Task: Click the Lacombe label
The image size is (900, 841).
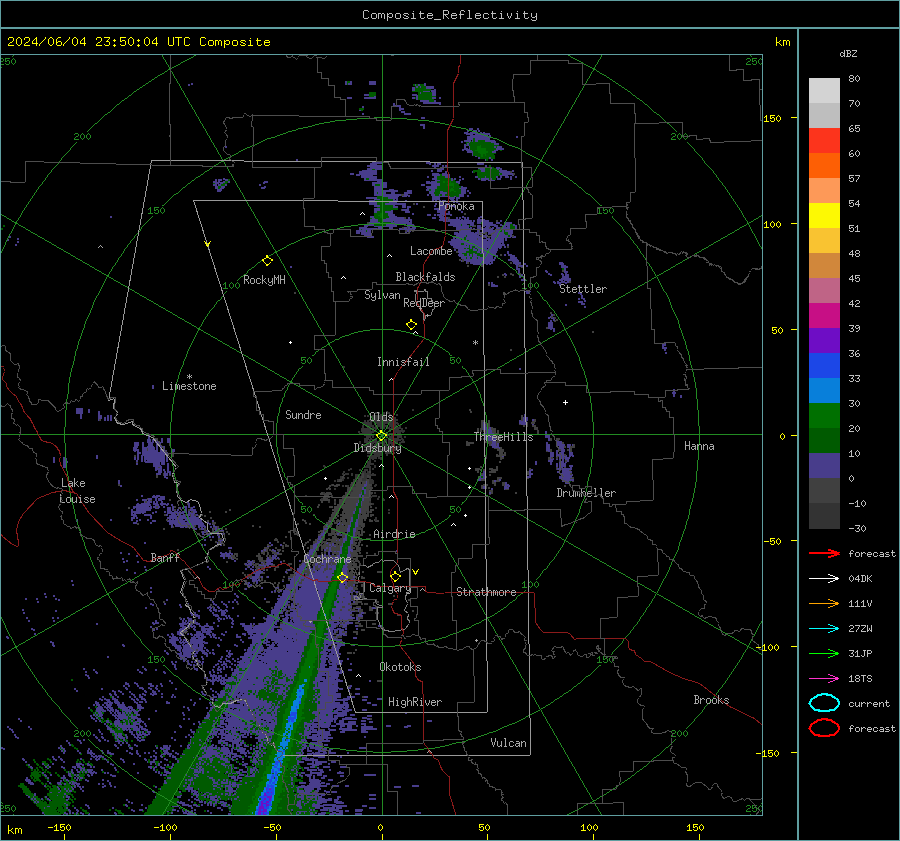Action: 431,251
